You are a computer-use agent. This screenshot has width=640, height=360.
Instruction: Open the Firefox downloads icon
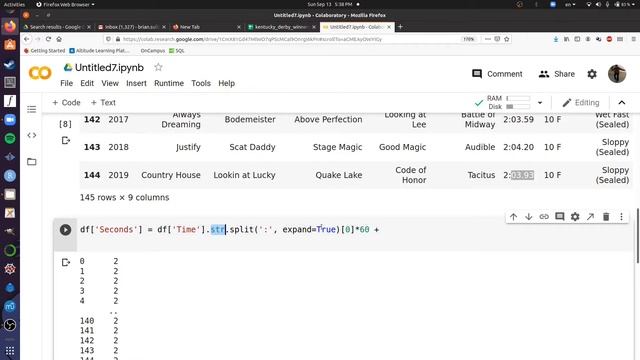[556, 39]
